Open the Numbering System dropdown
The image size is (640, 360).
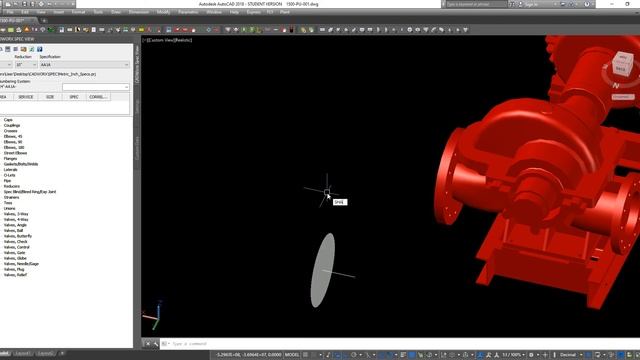click(96, 87)
